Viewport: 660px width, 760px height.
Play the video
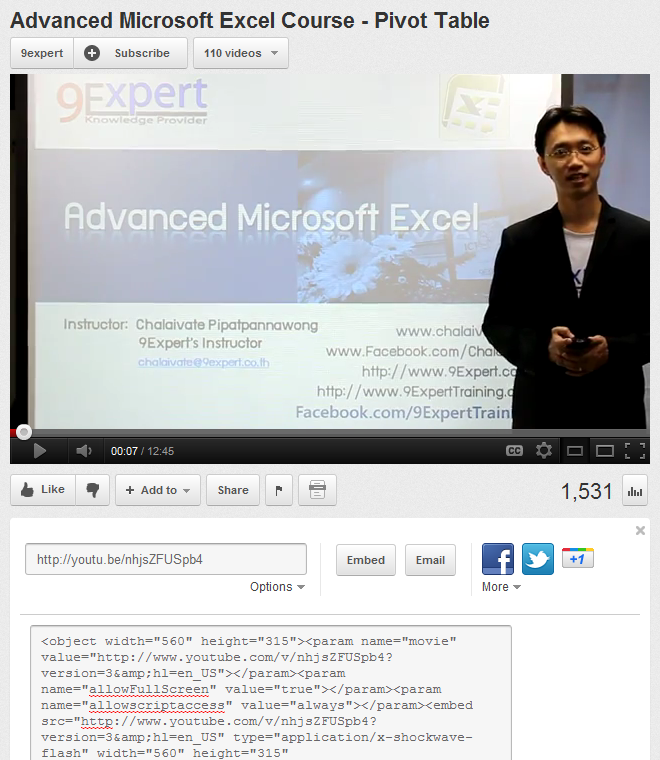tap(39, 451)
